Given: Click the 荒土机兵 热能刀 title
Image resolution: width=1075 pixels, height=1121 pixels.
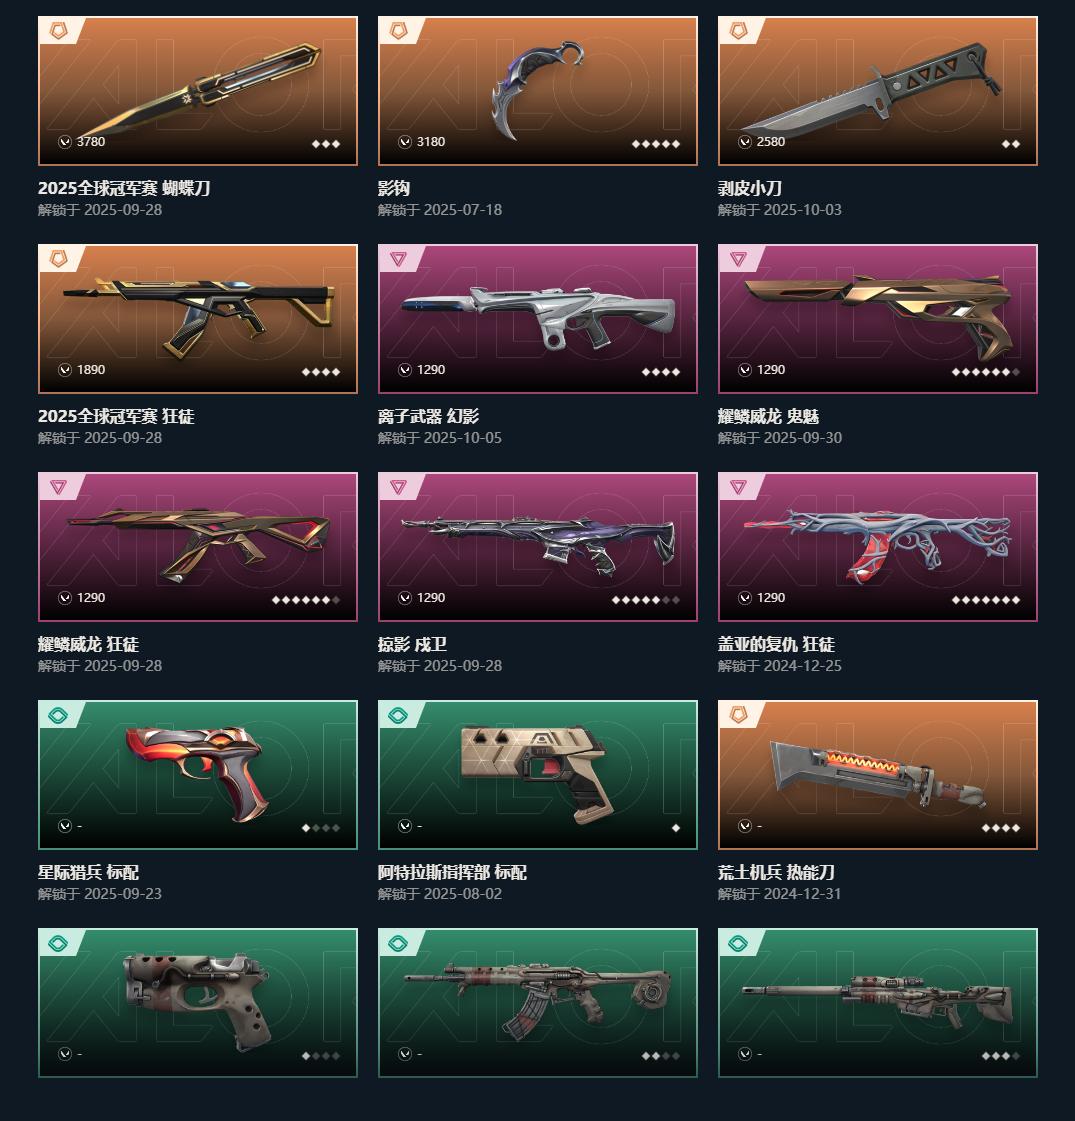Looking at the screenshot, I should pyautogui.click(x=776, y=872).
